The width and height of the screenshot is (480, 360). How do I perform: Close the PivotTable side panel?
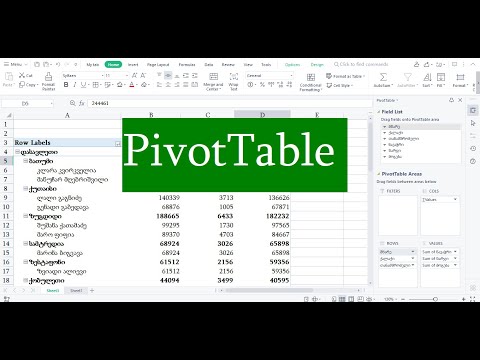click(460, 100)
